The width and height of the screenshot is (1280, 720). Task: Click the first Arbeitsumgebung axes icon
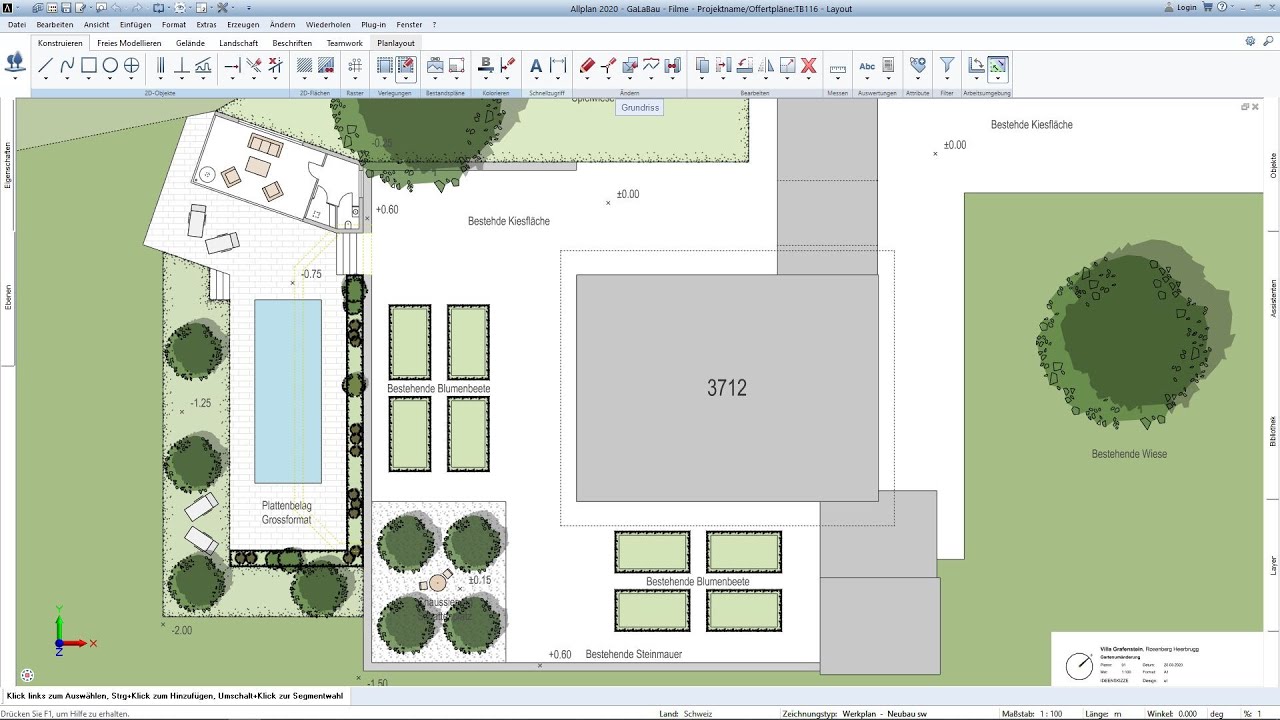click(976, 66)
